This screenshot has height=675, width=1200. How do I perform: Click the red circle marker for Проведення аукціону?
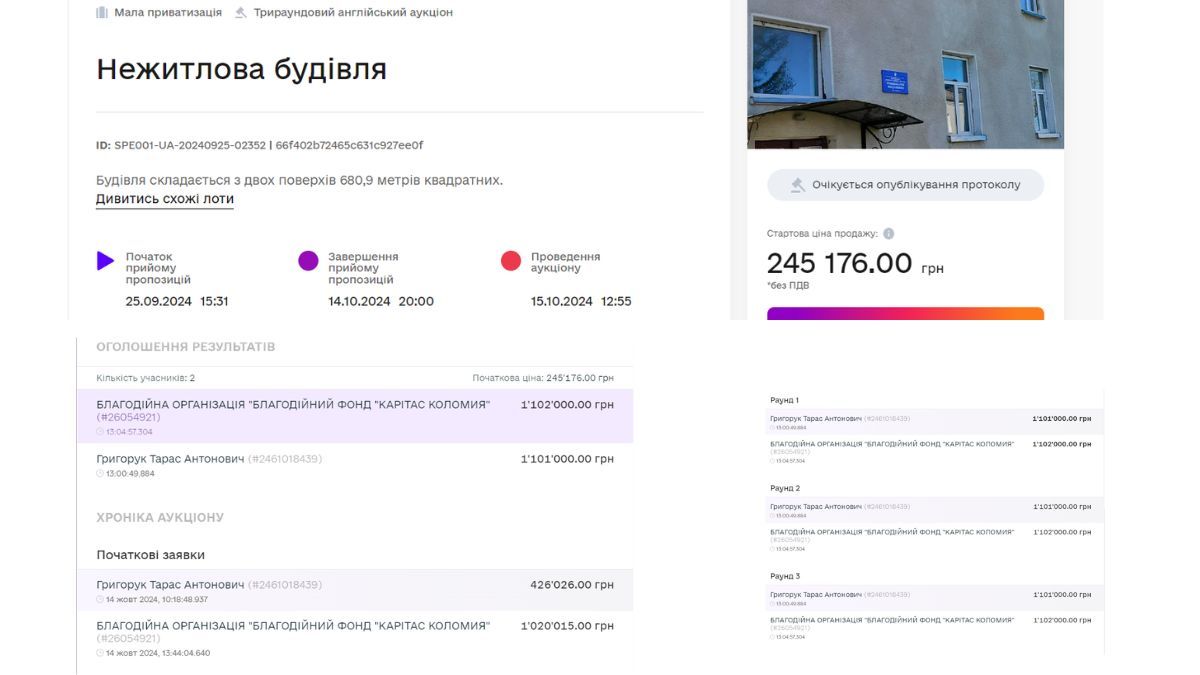tap(513, 258)
